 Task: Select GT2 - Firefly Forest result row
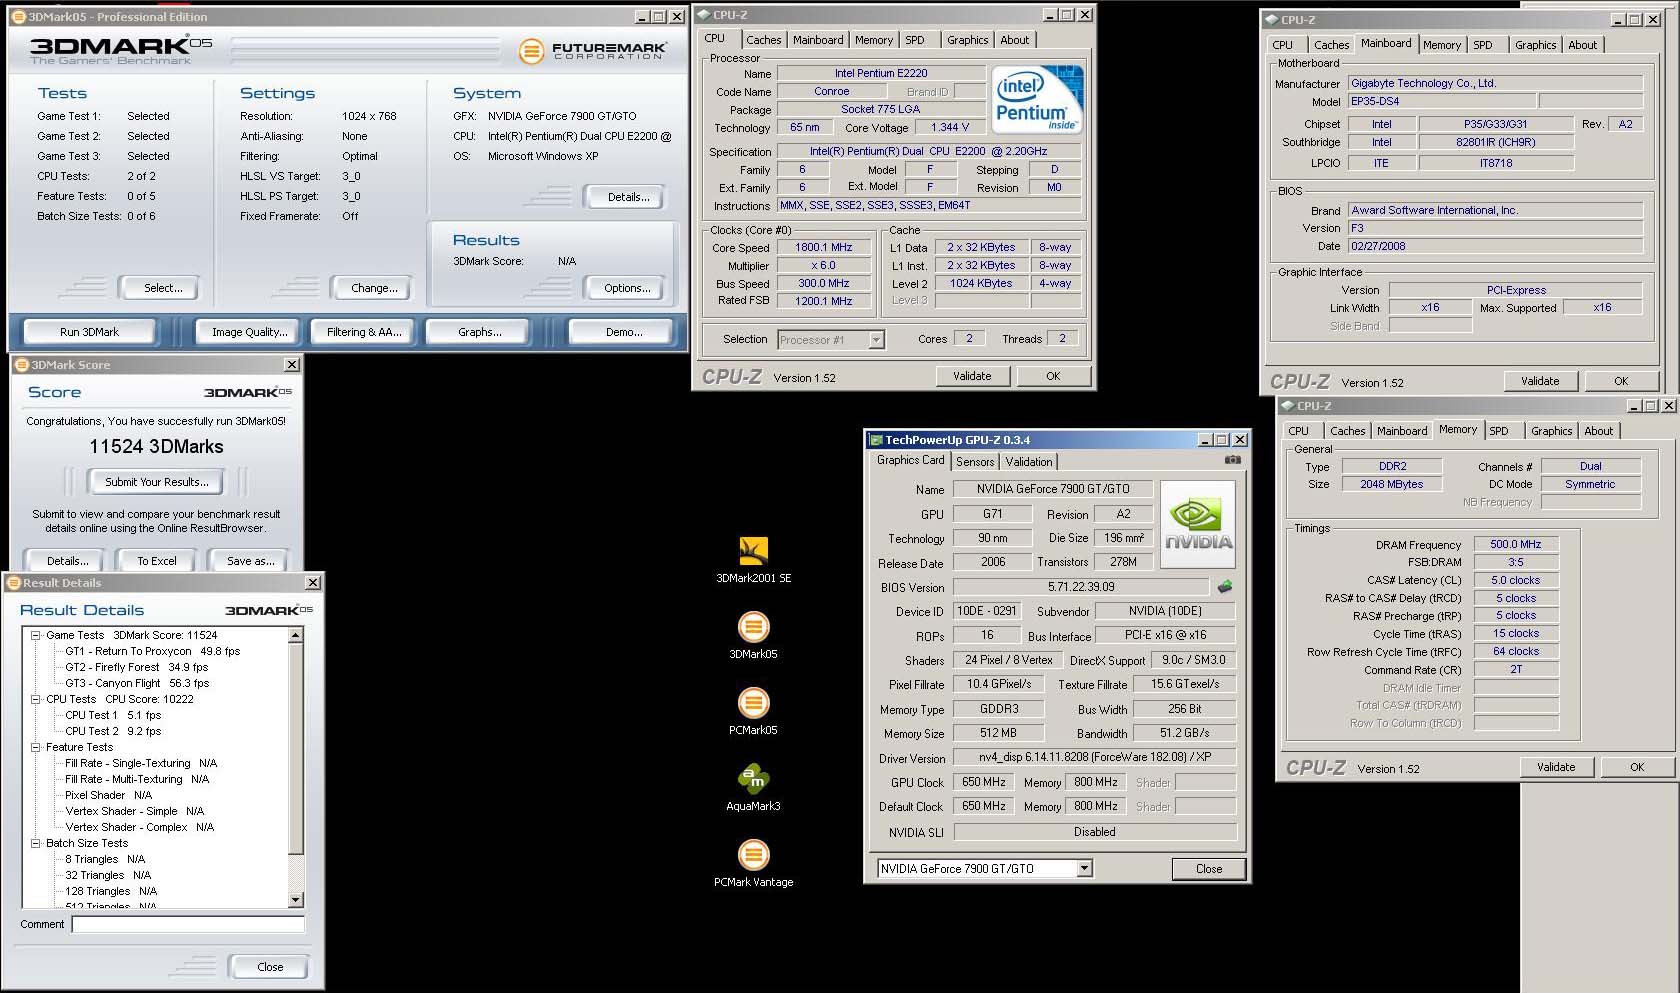(x=137, y=667)
